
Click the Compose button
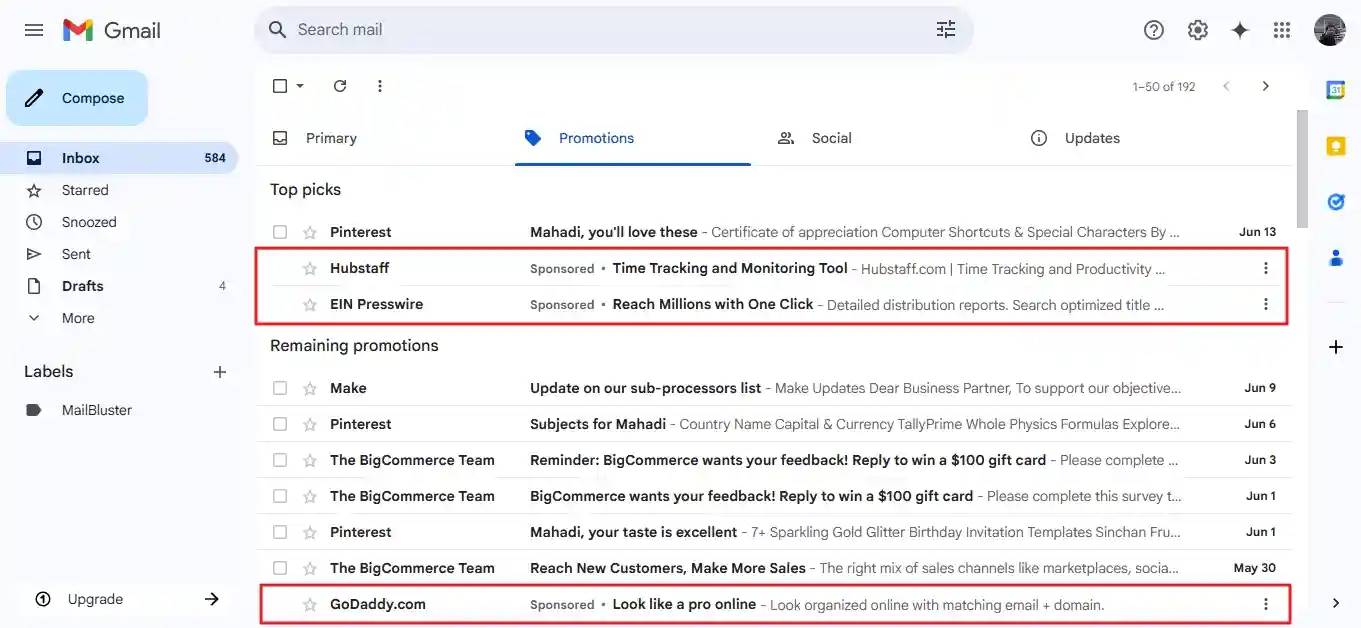pos(77,98)
